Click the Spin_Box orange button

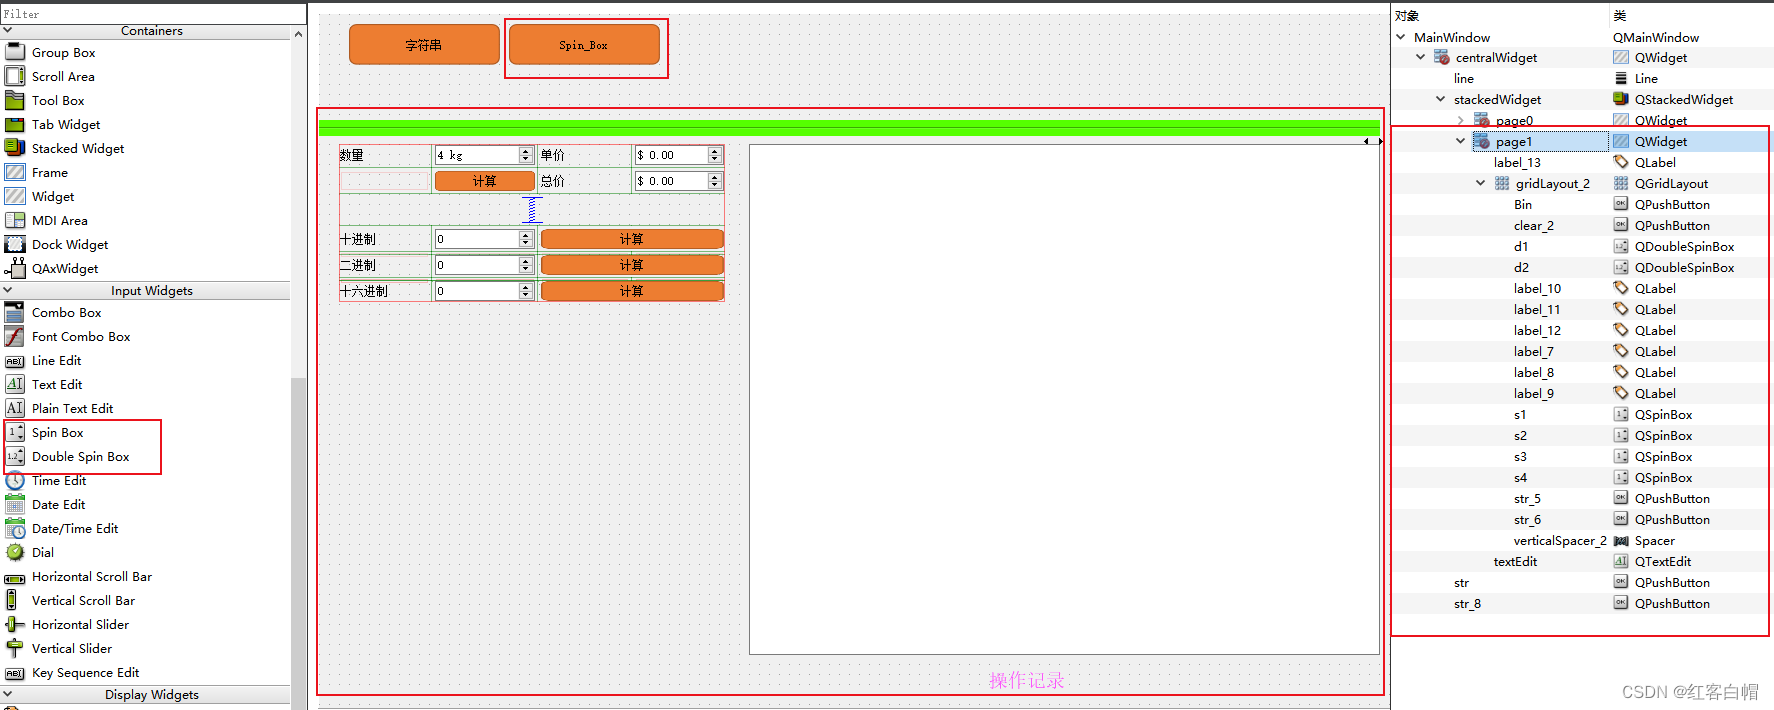584,45
